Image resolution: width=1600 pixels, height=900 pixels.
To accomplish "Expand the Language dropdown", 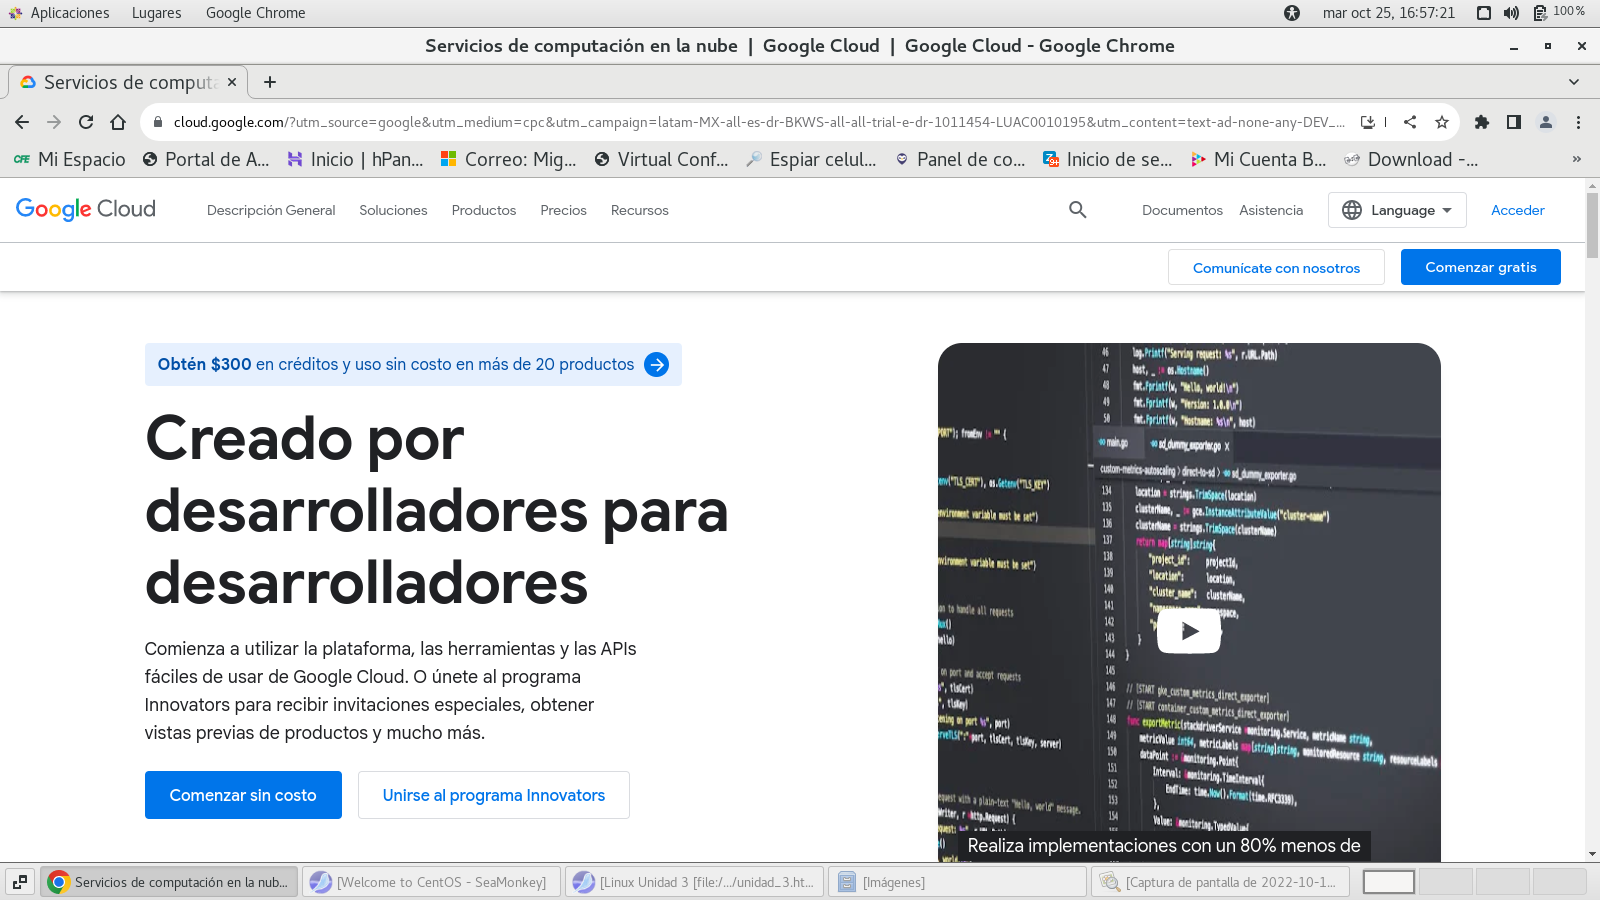I will (1397, 210).
